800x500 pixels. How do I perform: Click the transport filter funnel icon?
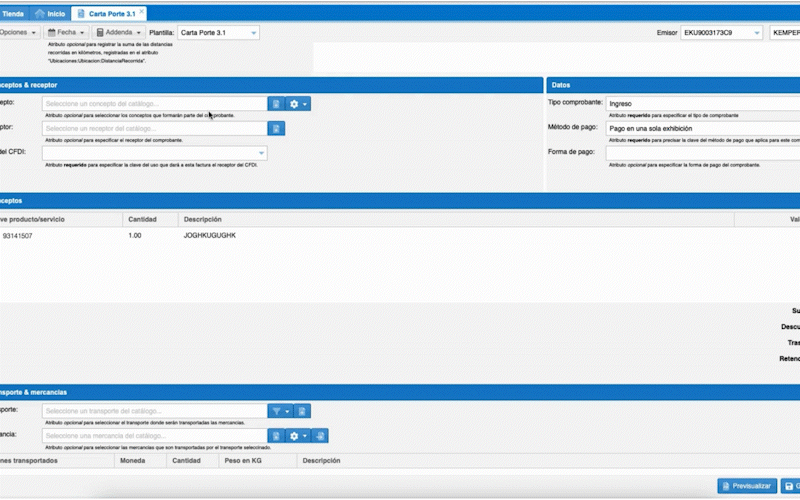point(279,411)
